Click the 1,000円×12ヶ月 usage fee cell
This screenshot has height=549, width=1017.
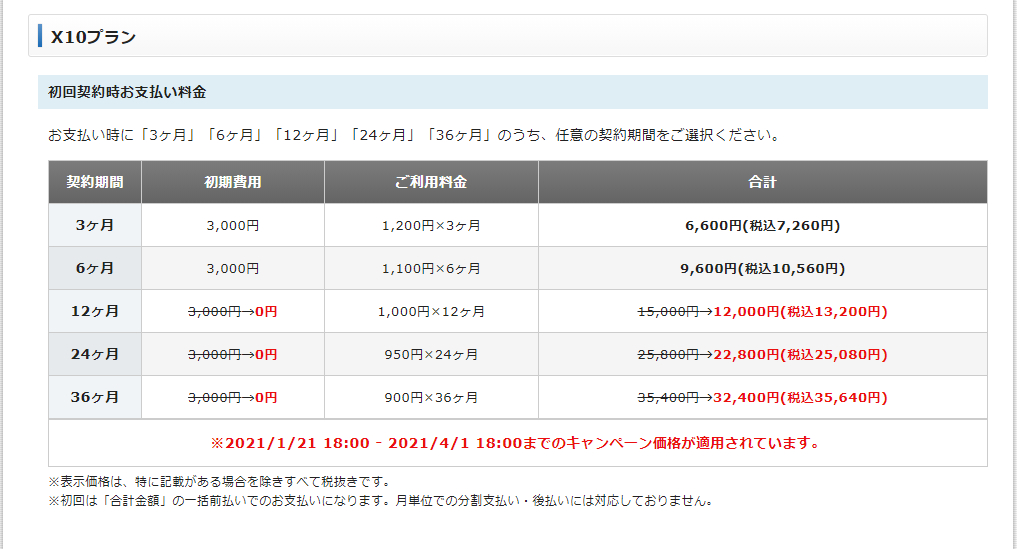click(431, 311)
